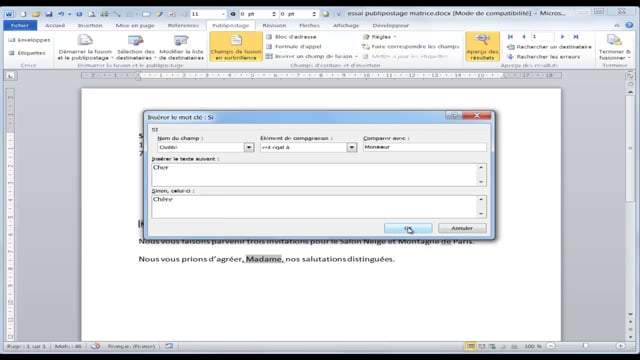Open Terminer & fusionner menu
Viewport: 640px width, 360px height.
tap(614, 48)
